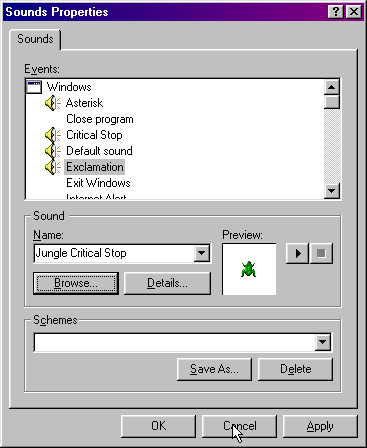Image resolution: width=367 pixels, height=448 pixels.
Task: Click the Save As... scheme button
Action: [x=214, y=369]
